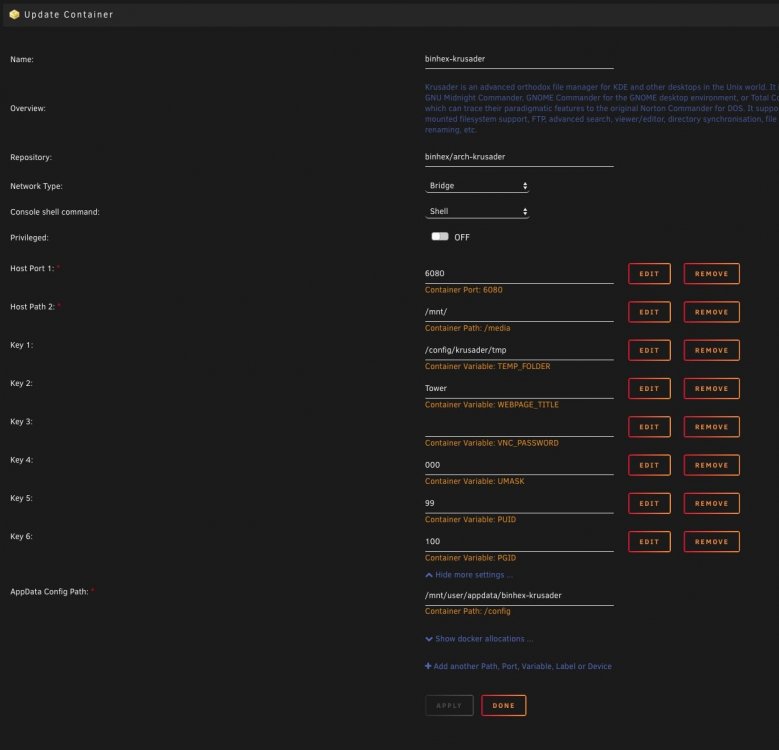Click the Update Container heading

[x=69, y=14]
